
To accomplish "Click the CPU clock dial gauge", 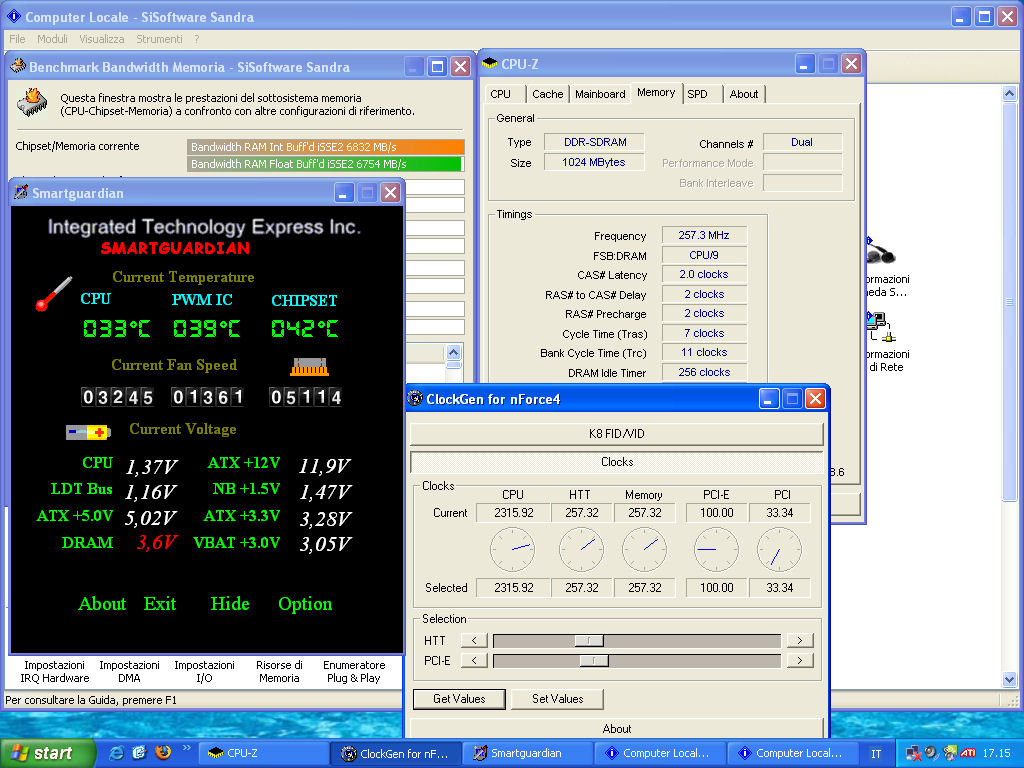I will coord(513,550).
